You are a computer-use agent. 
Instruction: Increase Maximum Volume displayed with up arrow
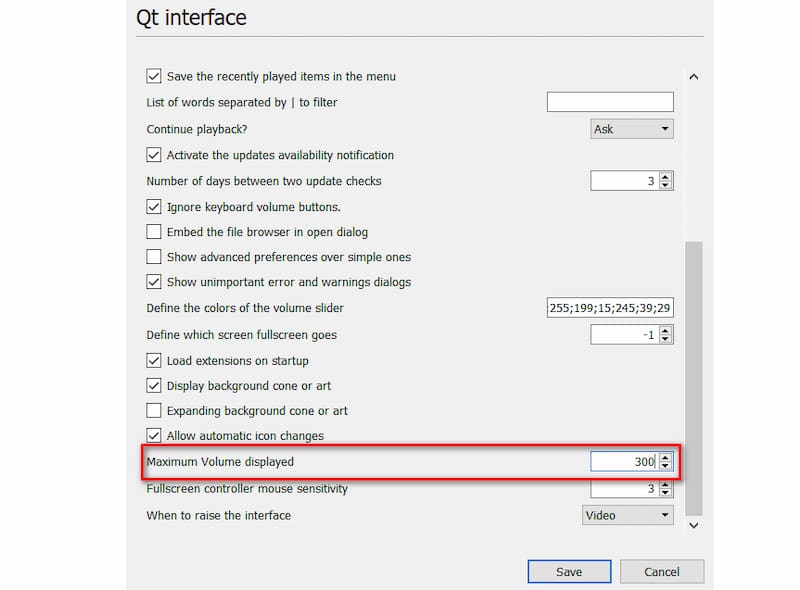click(x=666, y=457)
